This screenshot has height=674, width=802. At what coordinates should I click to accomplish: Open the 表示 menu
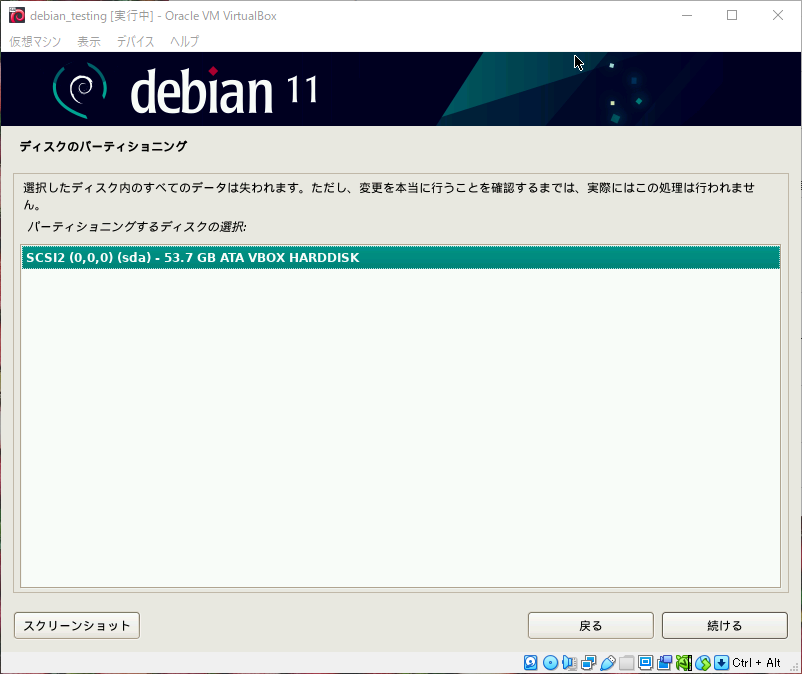[x=89, y=41]
